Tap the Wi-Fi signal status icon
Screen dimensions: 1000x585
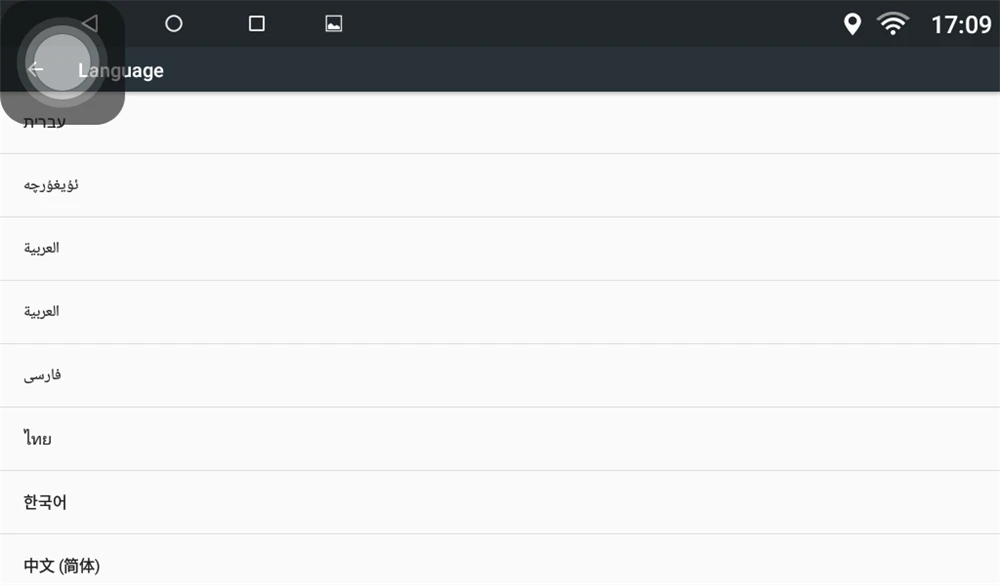pos(892,24)
